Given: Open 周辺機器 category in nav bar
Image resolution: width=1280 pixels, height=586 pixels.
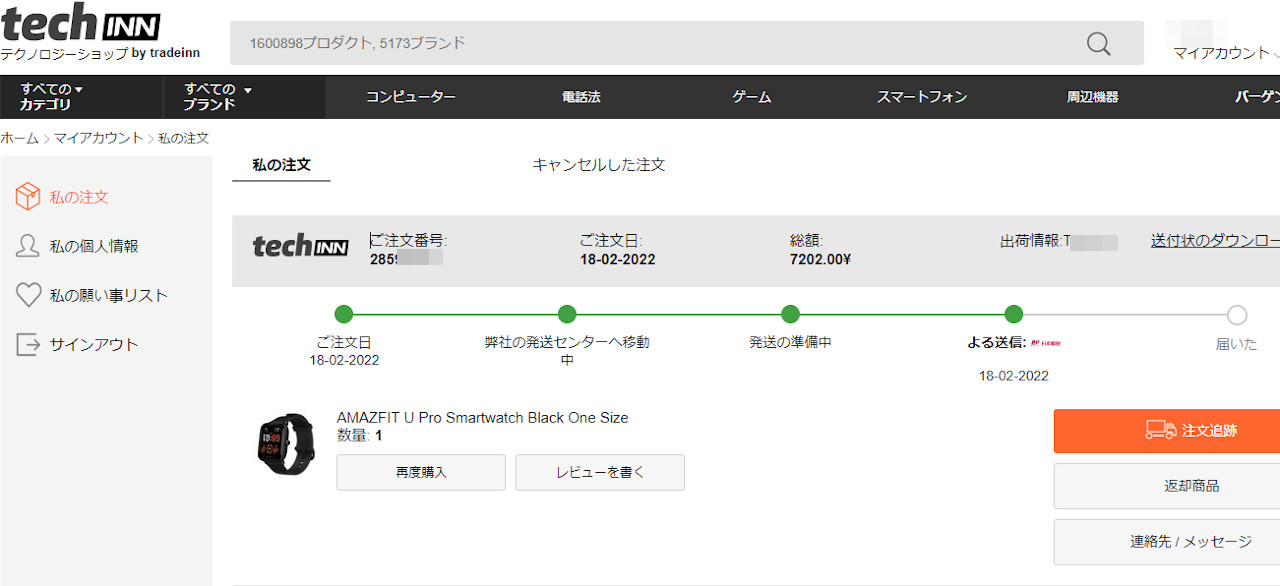Looking at the screenshot, I should point(1092,97).
